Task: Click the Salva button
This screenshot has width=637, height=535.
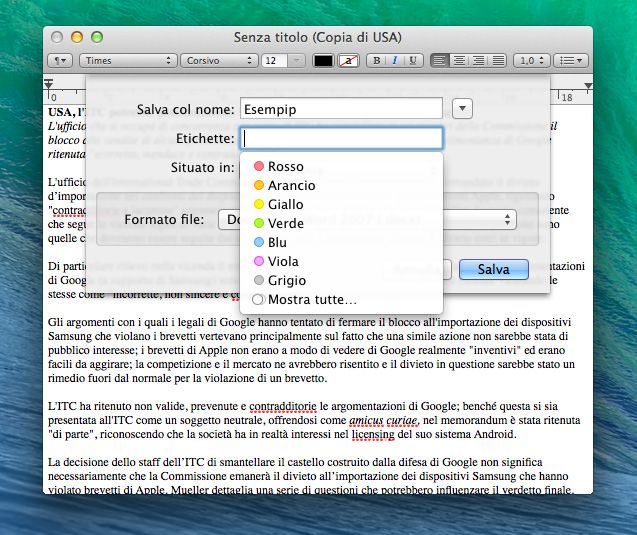Action: [x=493, y=270]
